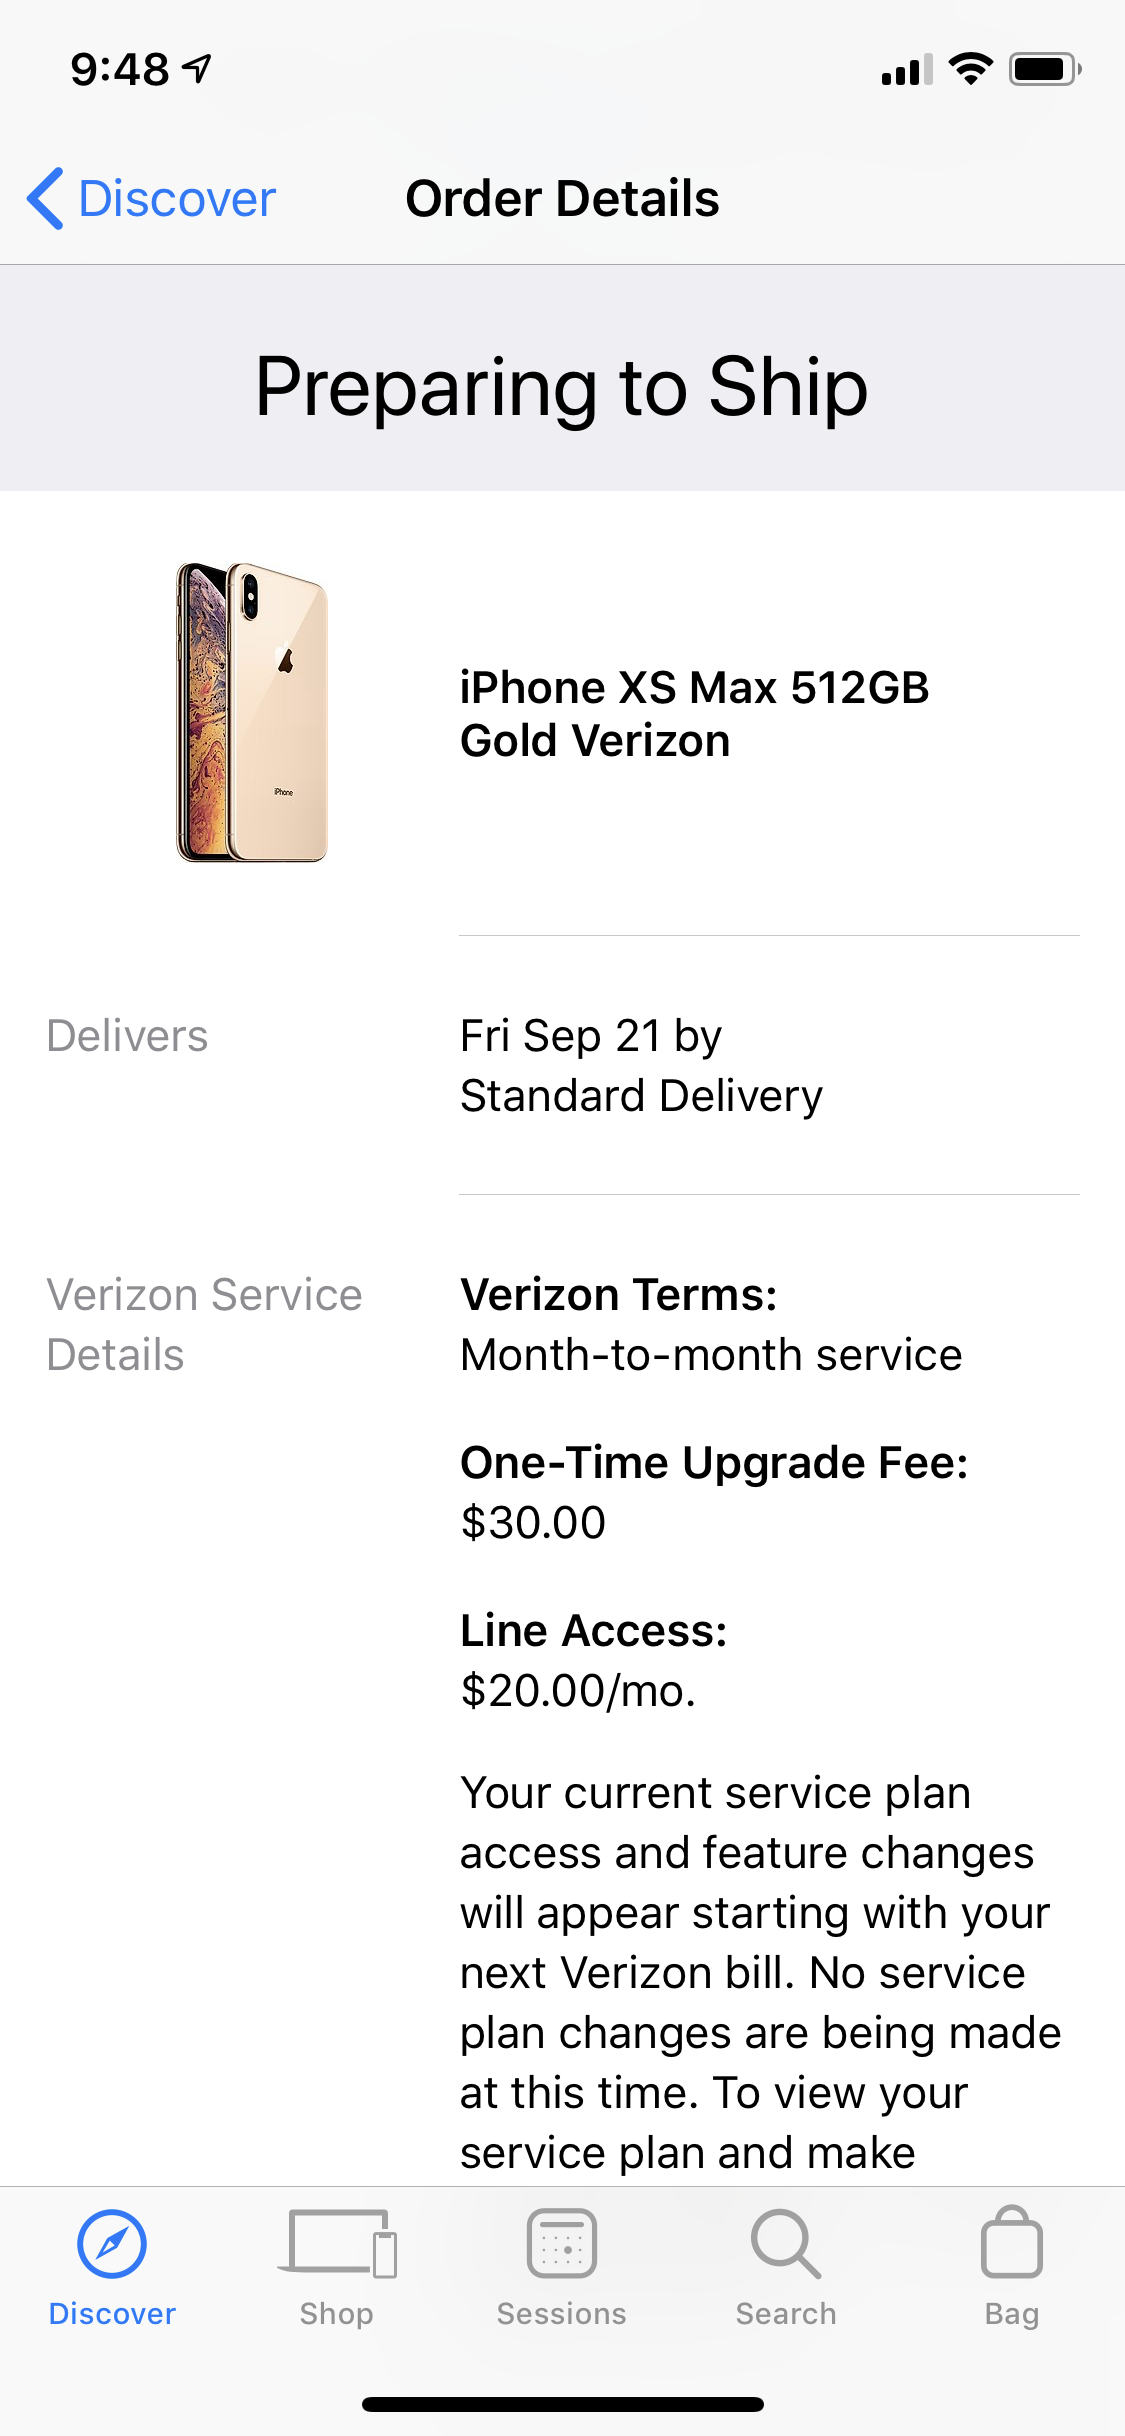Select the Search tab label
This screenshot has width=1125, height=2436.
click(x=786, y=2314)
